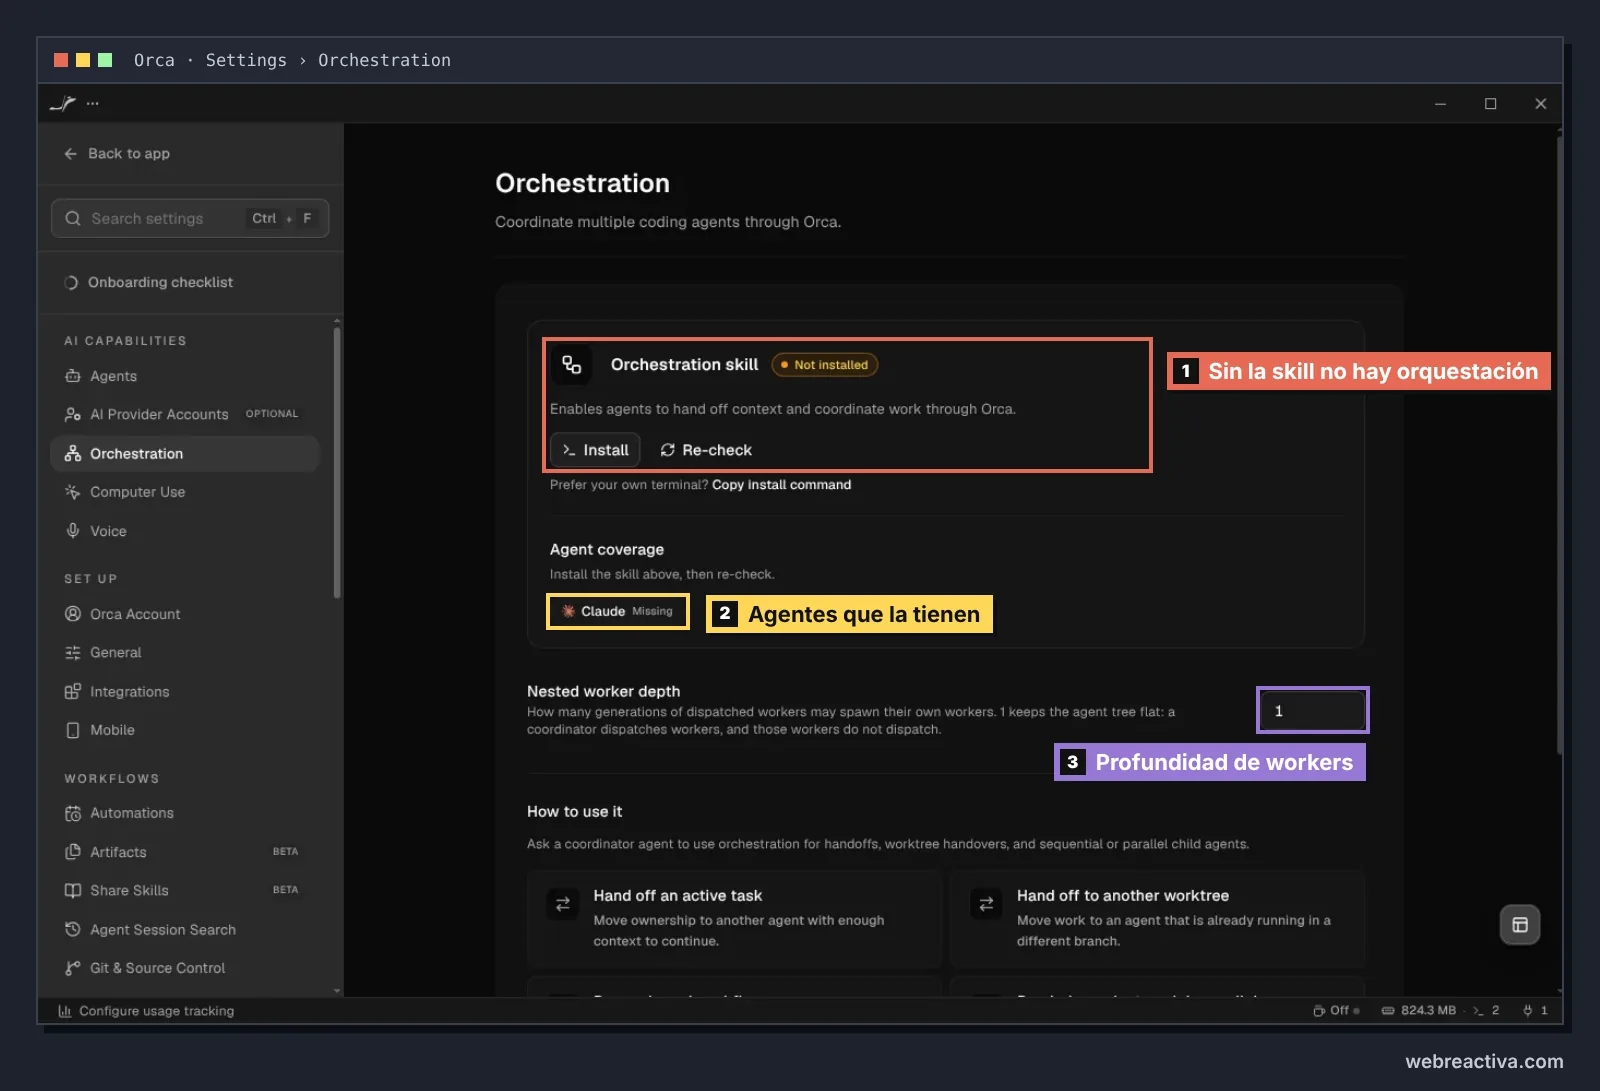Open Git & Source Control icon
The width and height of the screenshot is (1600, 1091).
coord(73,968)
